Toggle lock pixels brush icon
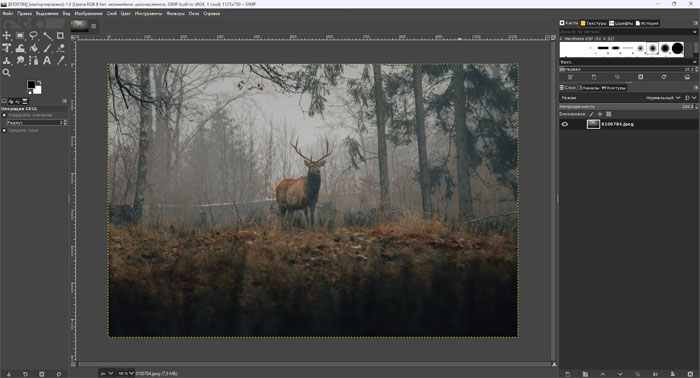Screen dimensions: 700x378 click(592, 114)
